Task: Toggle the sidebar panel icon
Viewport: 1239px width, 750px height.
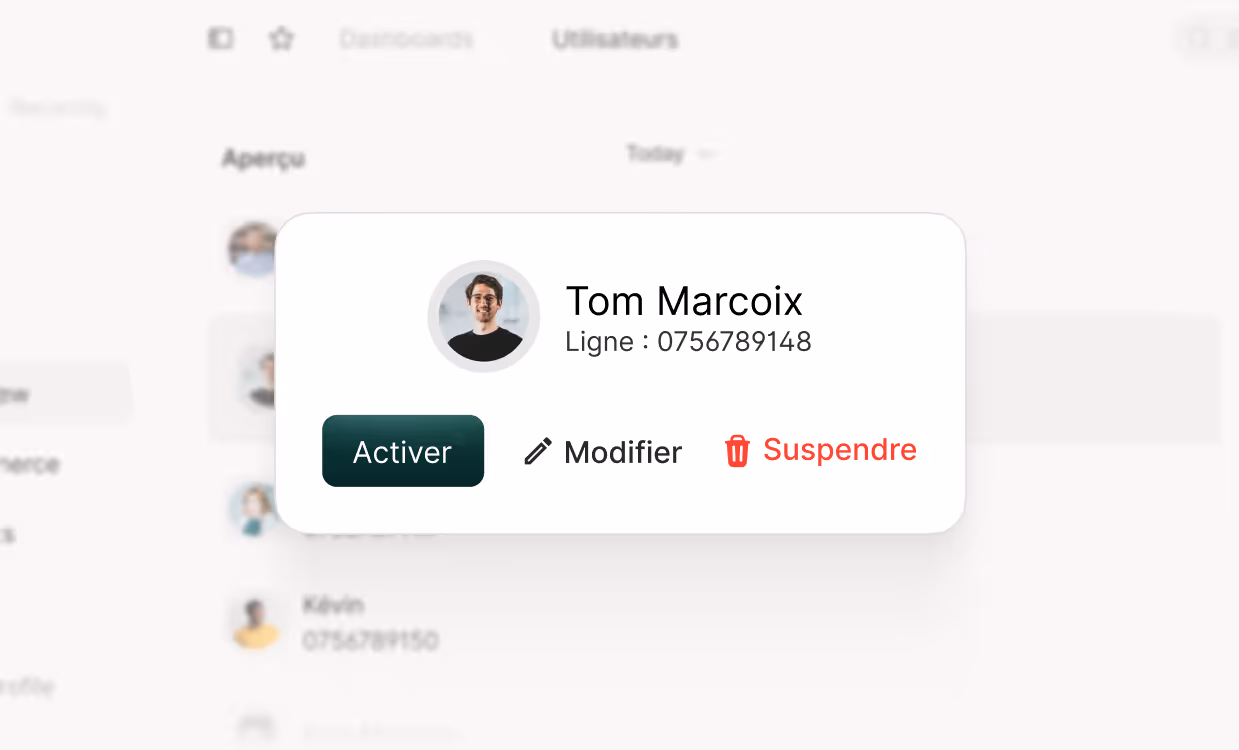Action: tap(220, 39)
